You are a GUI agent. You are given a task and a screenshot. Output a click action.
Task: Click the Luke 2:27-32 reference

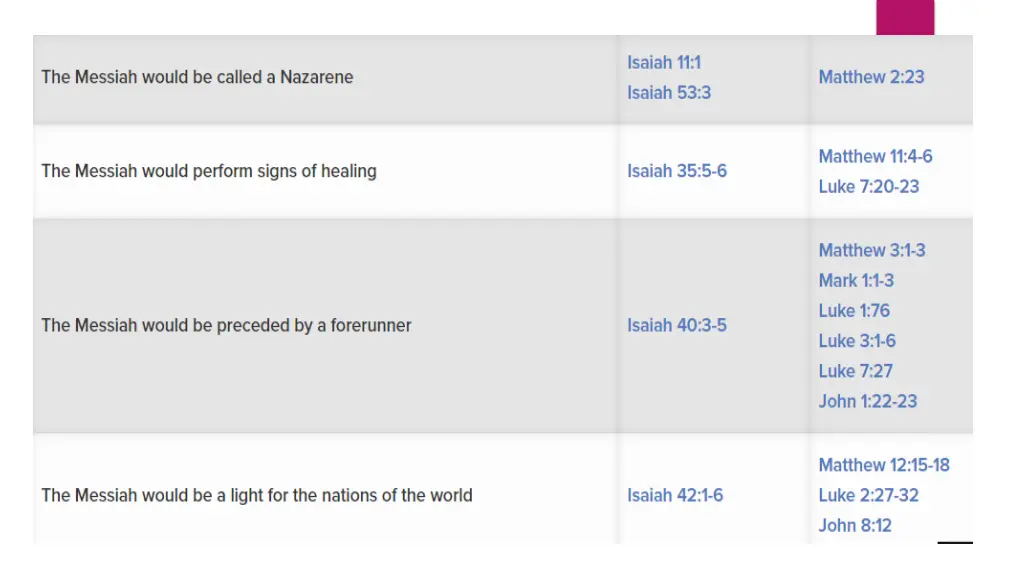[869, 496]
